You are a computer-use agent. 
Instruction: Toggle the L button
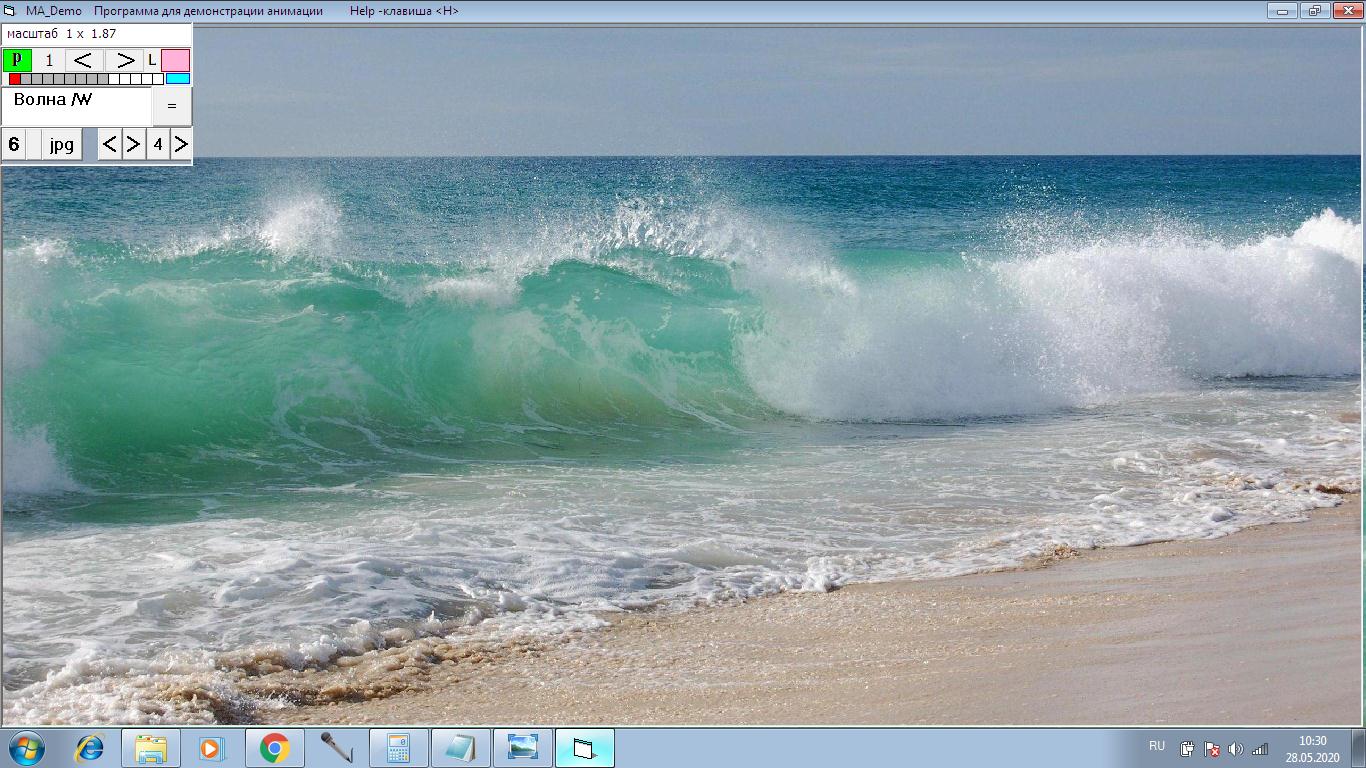click(152, 60)
